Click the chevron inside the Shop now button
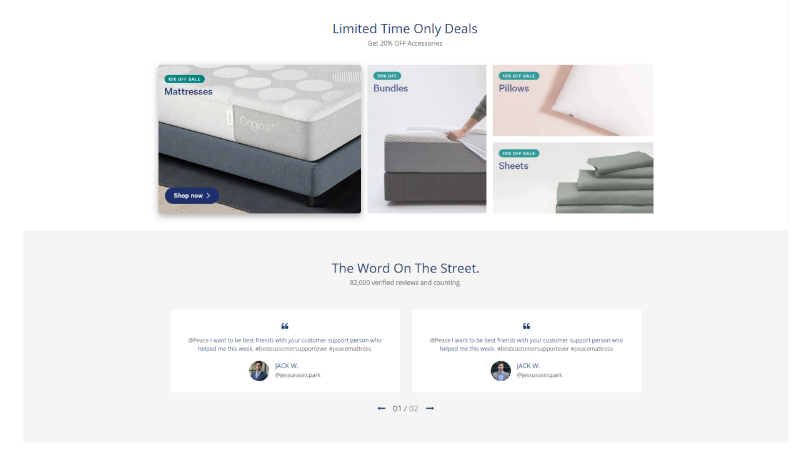This screenshot has width=808, height=453. [x=208, y=196]
